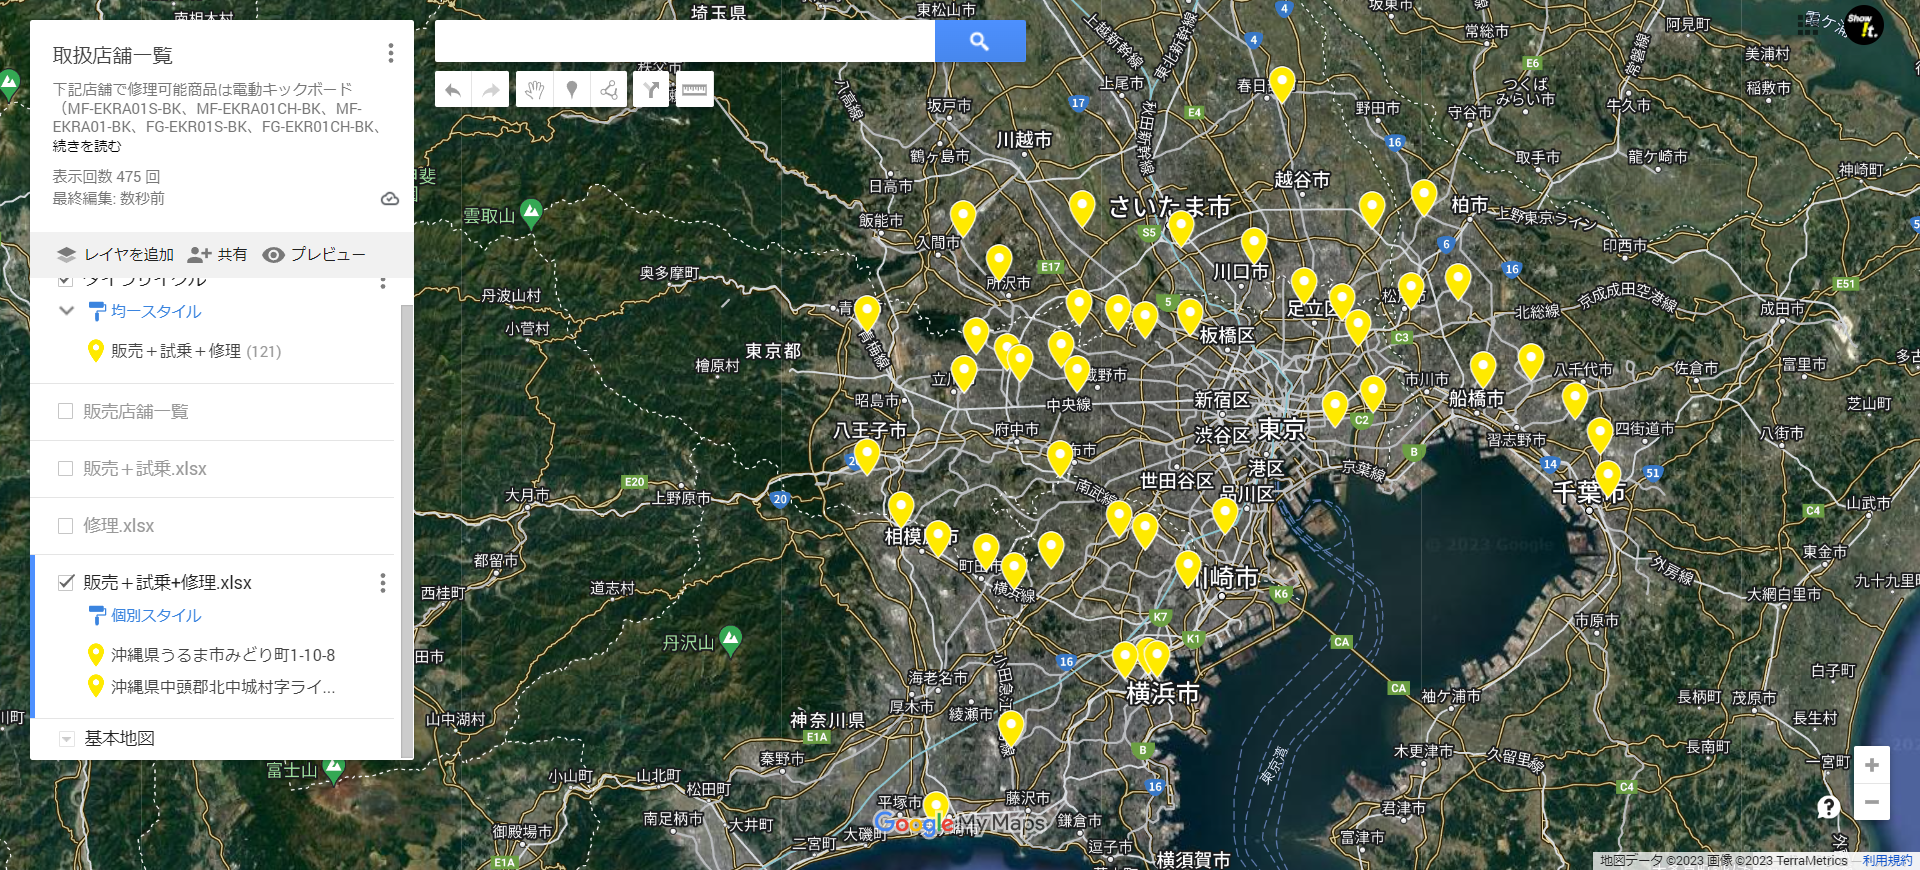Click the yellow pin beside 四街道市
The height and width of the screenshot is (870, 1920).
(x=1600, y=435)
